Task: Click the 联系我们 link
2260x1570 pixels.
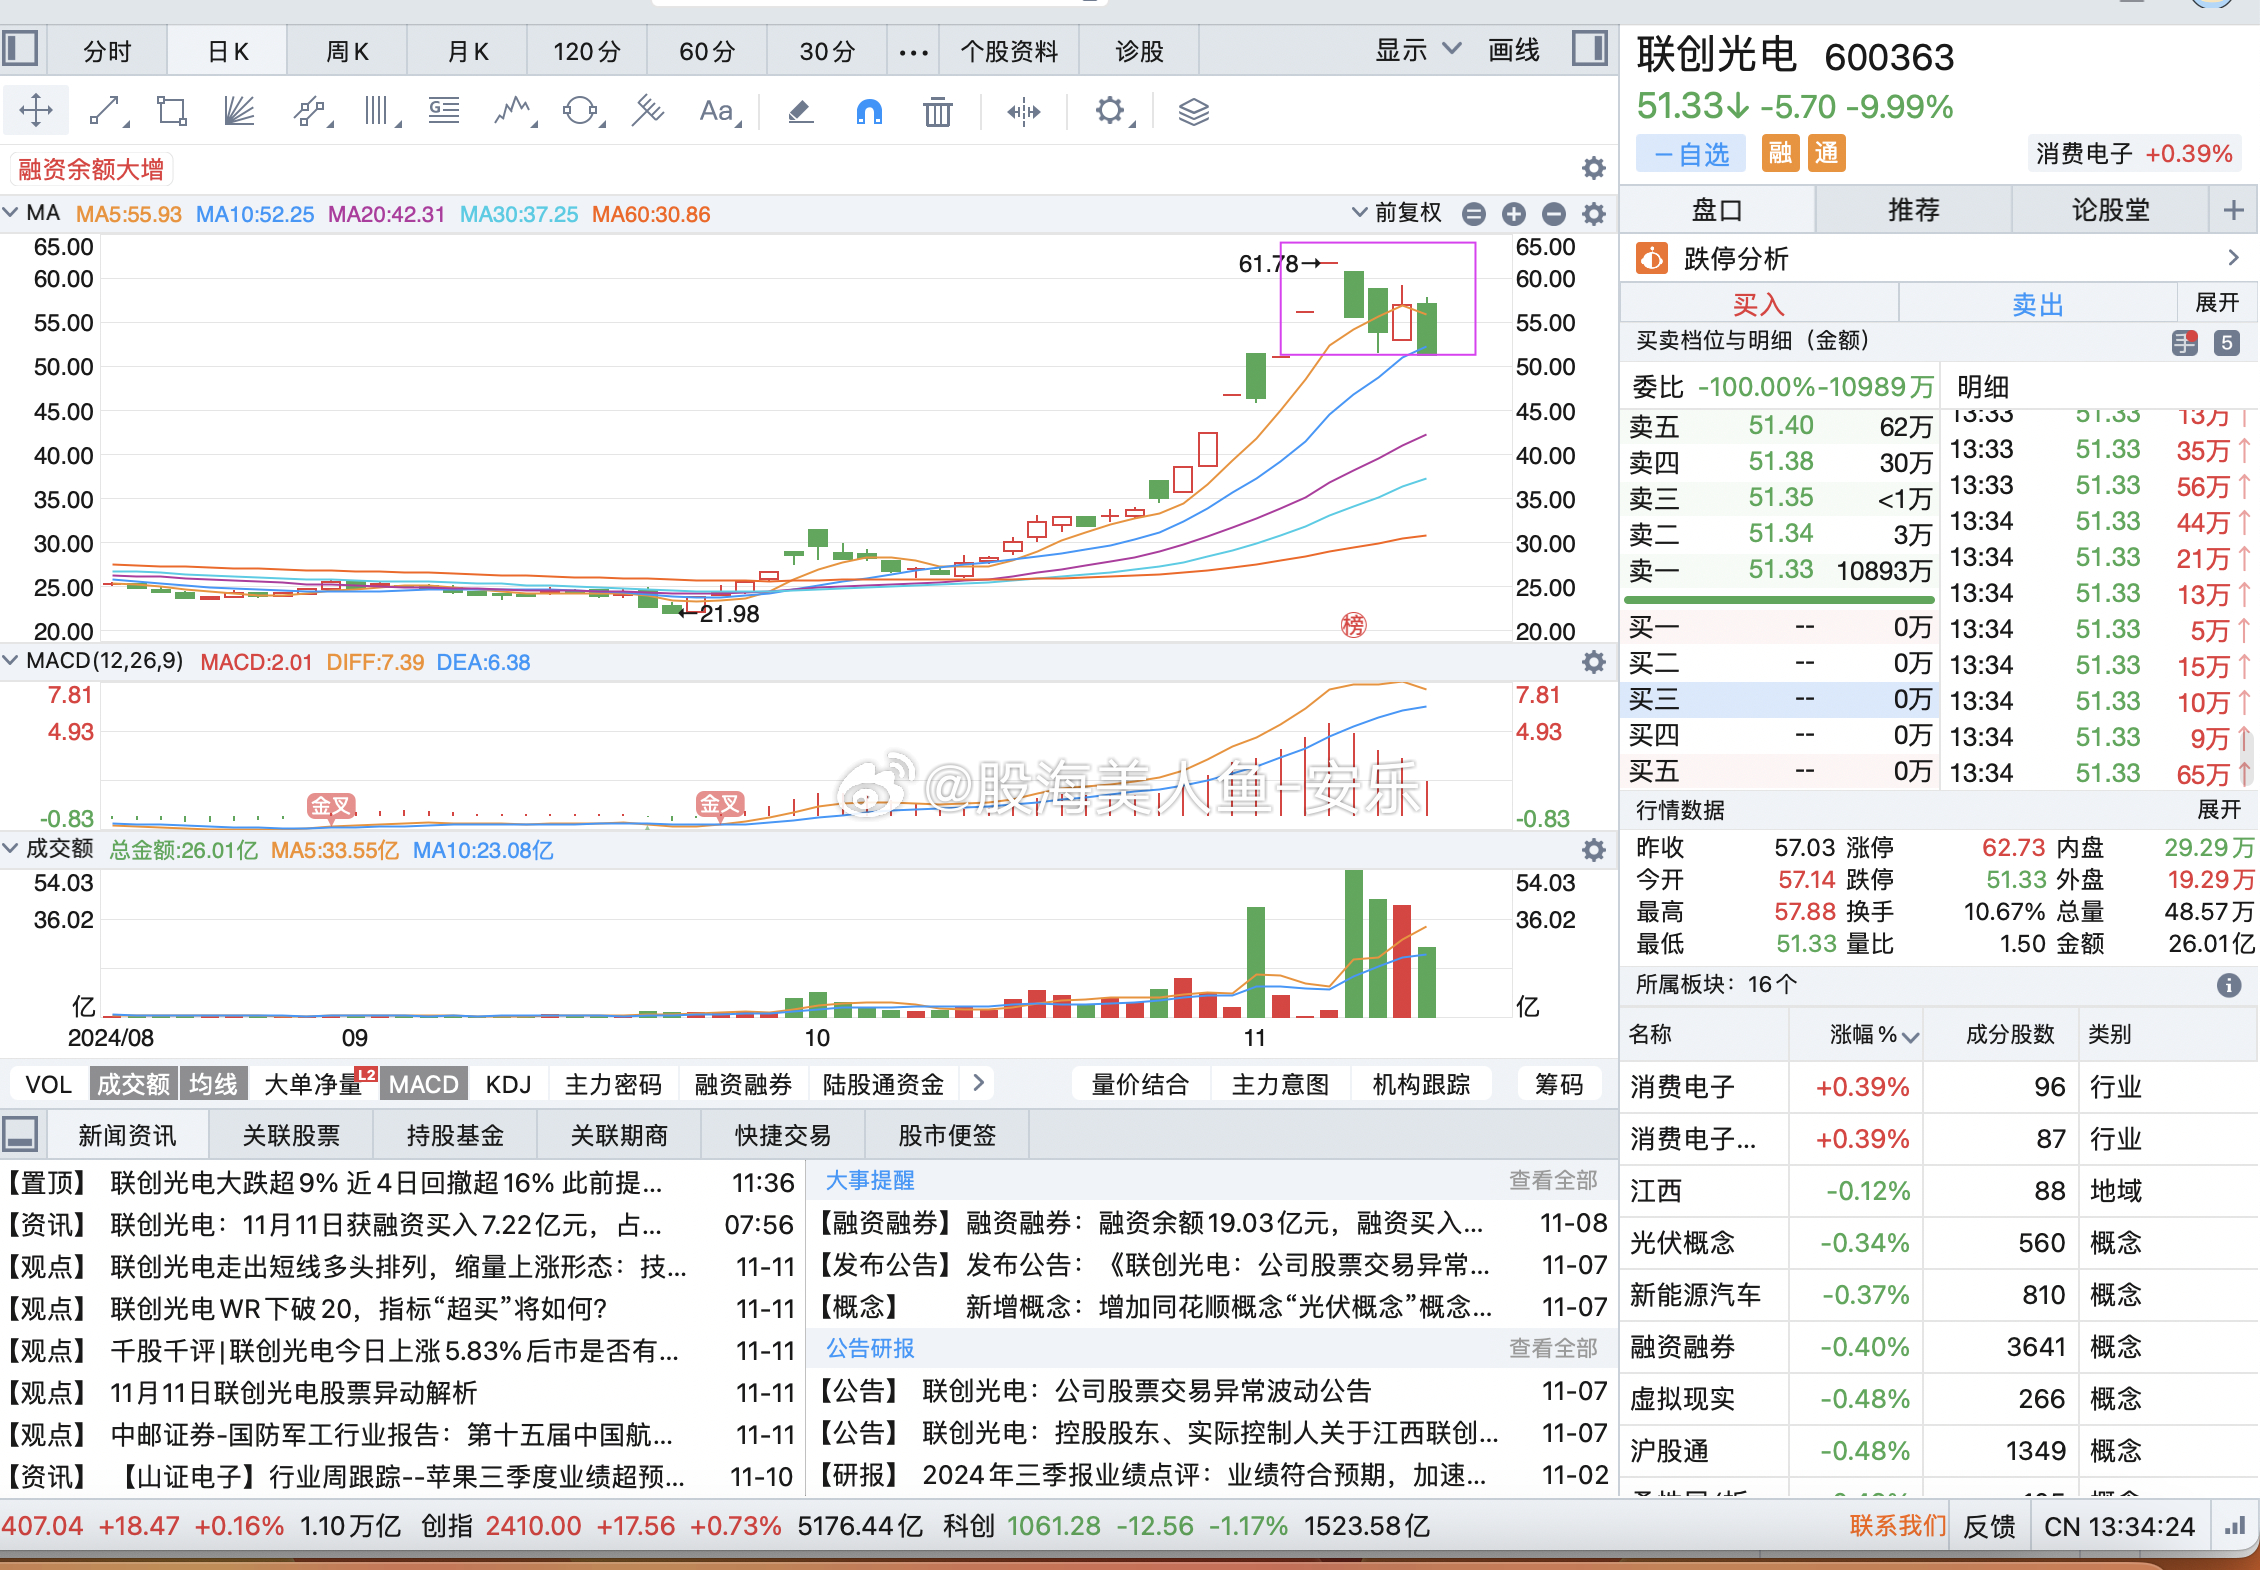Action: point(1898,1525)
